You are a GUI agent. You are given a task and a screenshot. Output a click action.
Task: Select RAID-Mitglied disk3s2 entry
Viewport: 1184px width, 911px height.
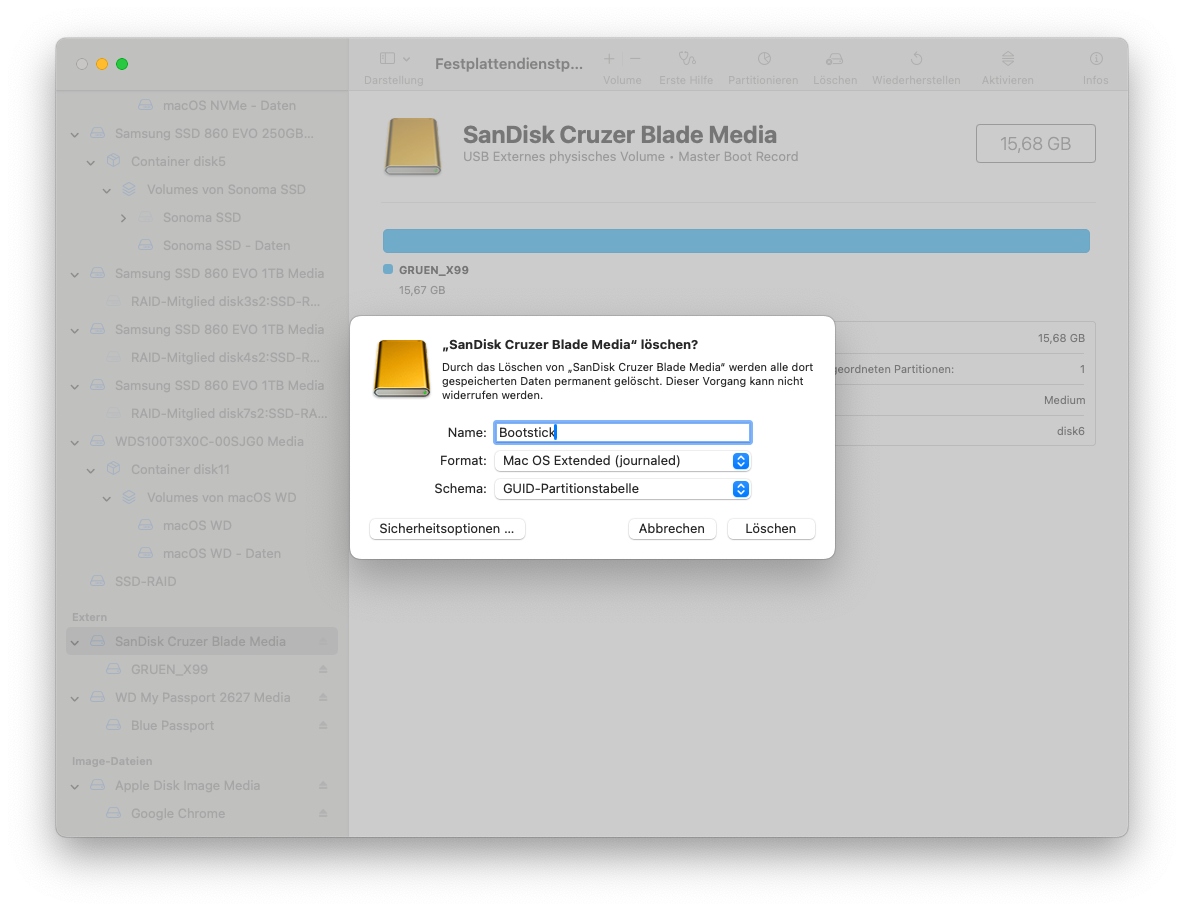click(225, 301)
